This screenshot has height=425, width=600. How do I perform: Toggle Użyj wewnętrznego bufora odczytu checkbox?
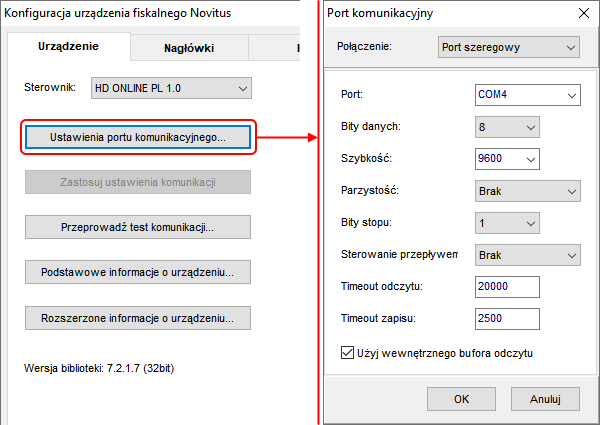pos(347,353)
